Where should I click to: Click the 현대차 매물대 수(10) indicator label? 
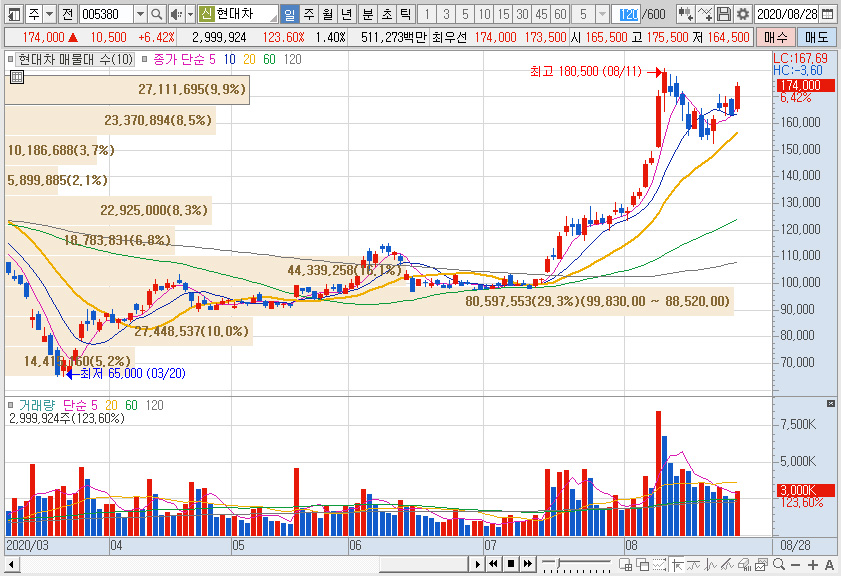75,59
